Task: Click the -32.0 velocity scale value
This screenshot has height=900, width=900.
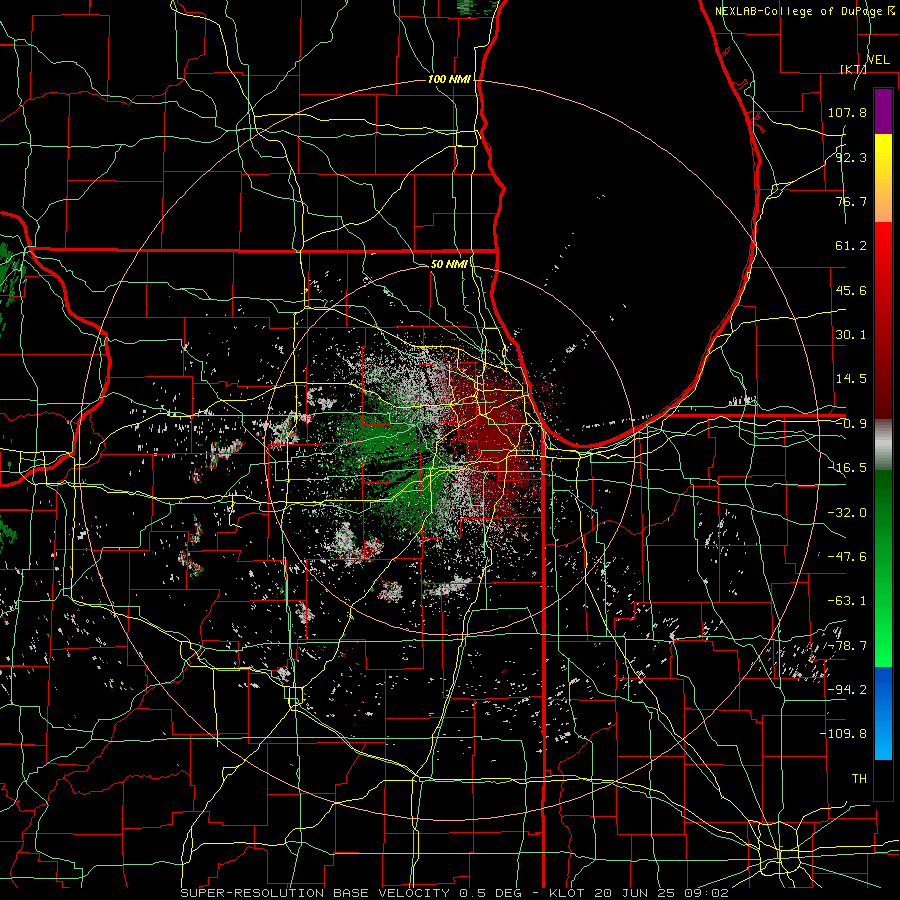Action: 847,513
